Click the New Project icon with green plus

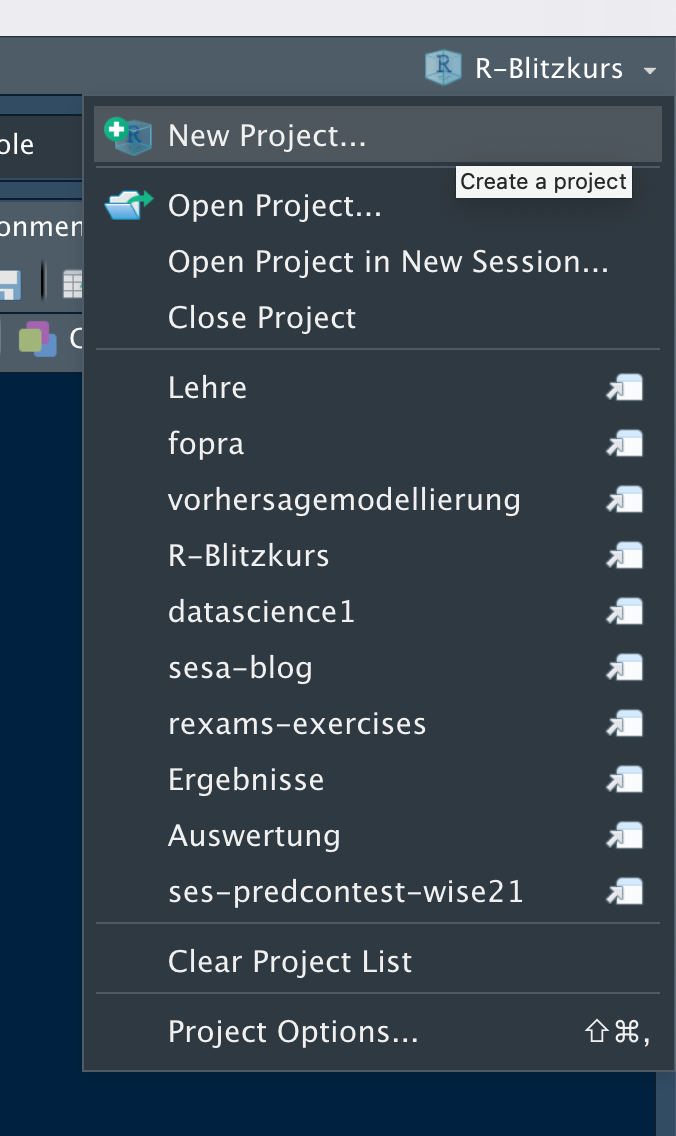click(128, 135)
